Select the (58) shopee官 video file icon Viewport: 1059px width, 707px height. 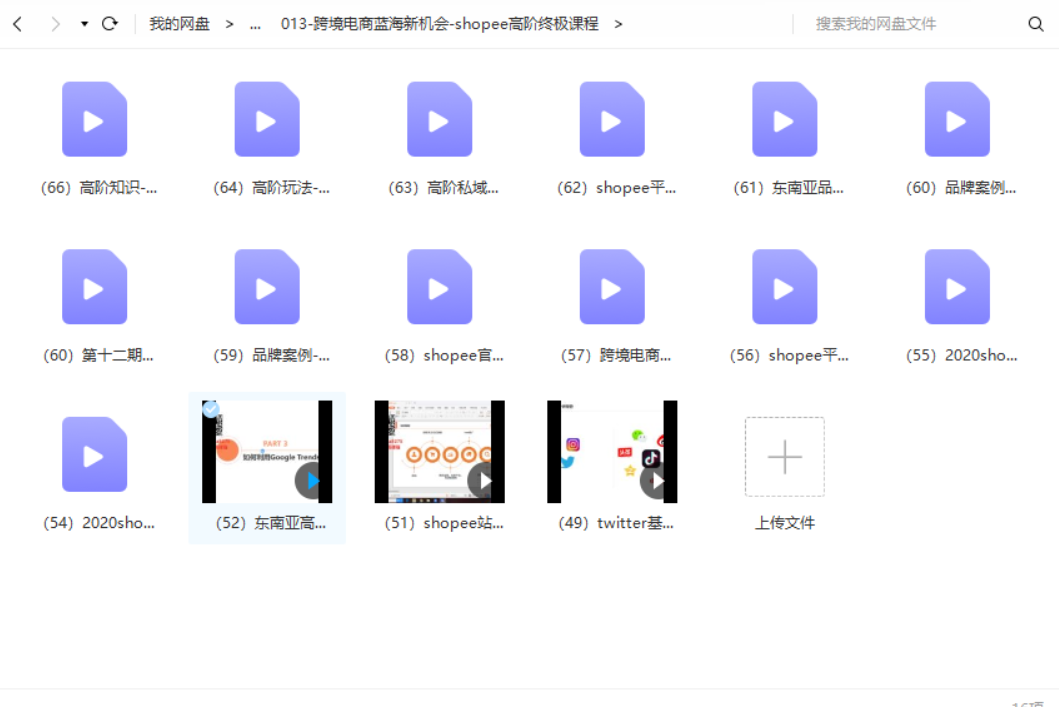[440, 287]
